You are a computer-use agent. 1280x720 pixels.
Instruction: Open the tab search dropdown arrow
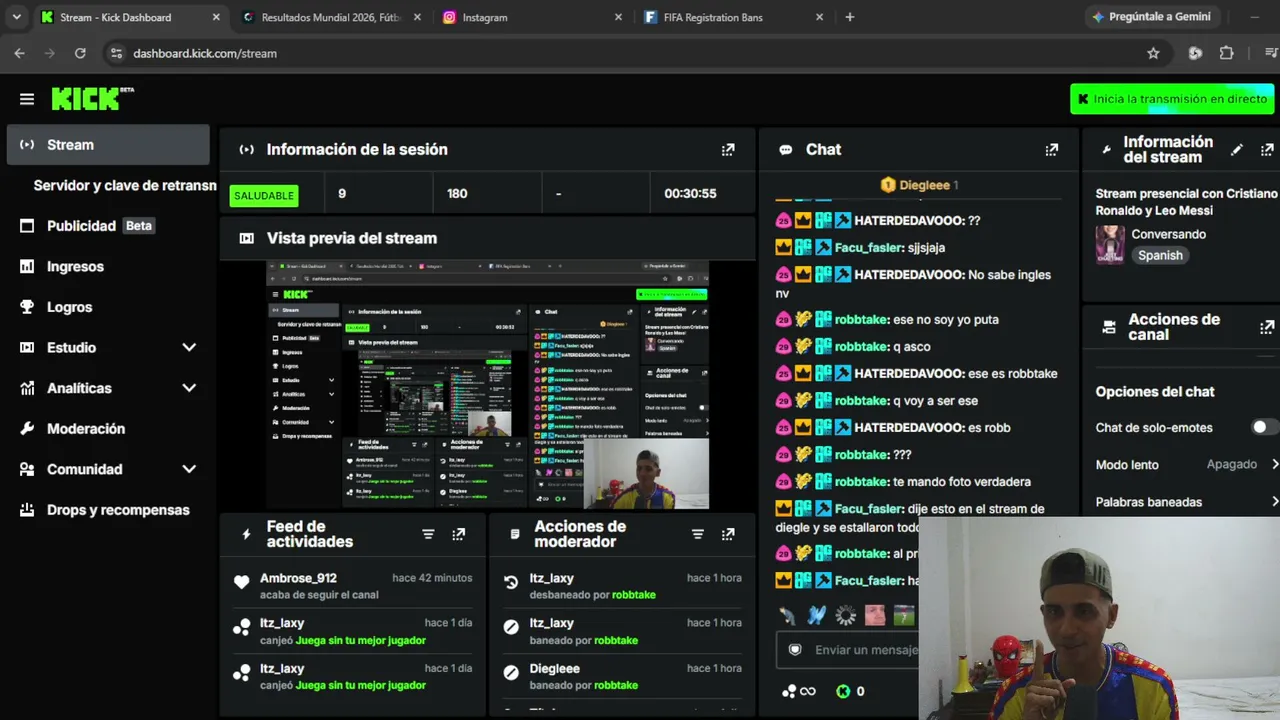click(17, 17)
